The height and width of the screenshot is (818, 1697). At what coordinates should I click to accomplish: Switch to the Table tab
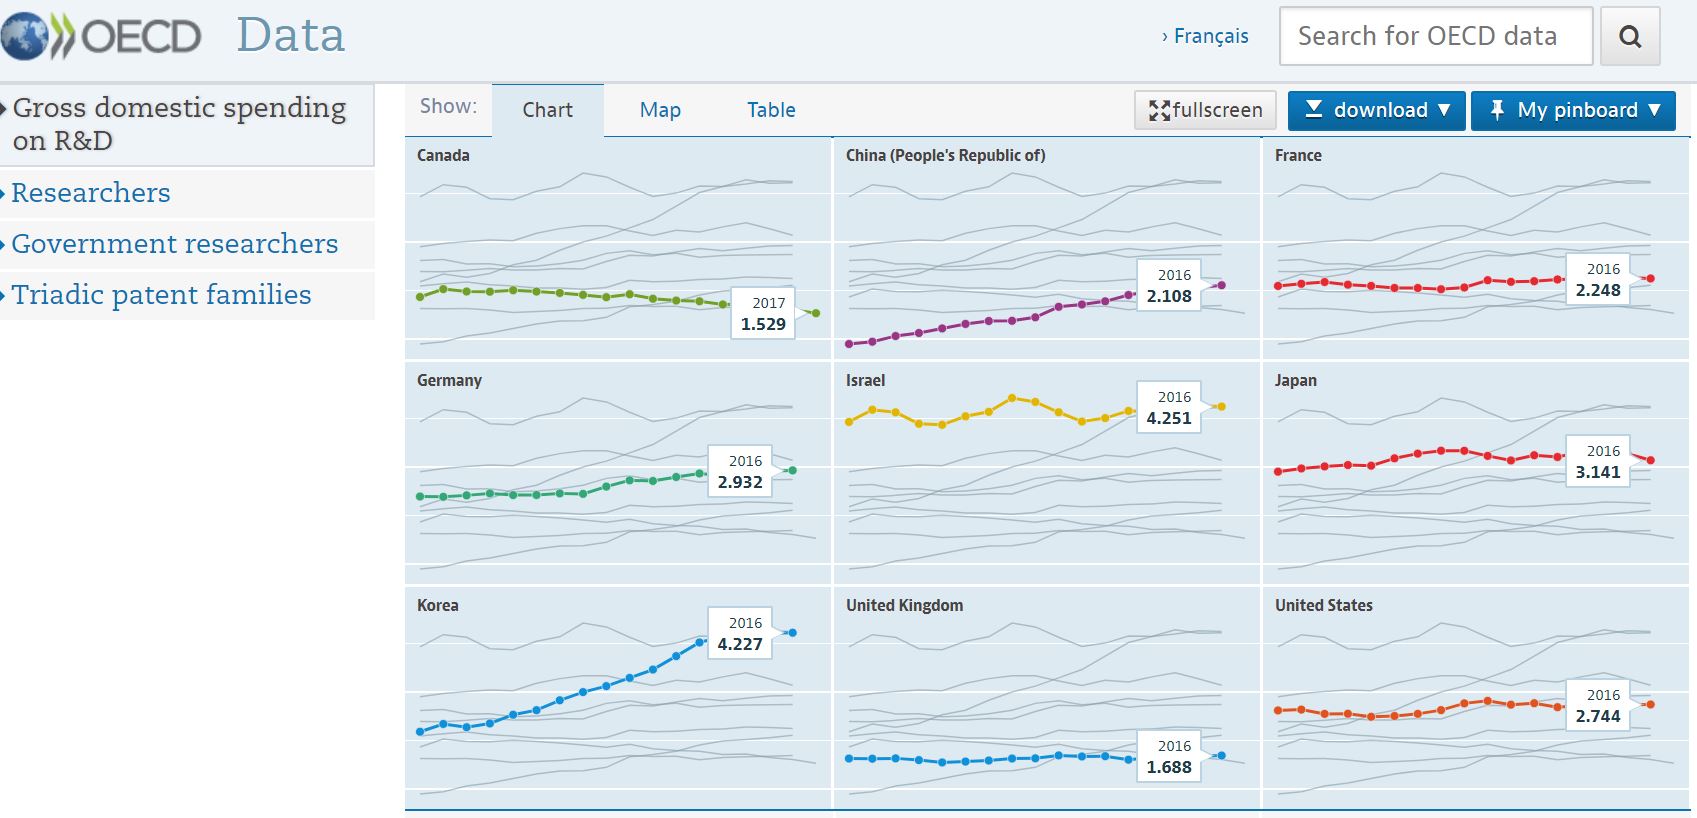tap(771, 110)
